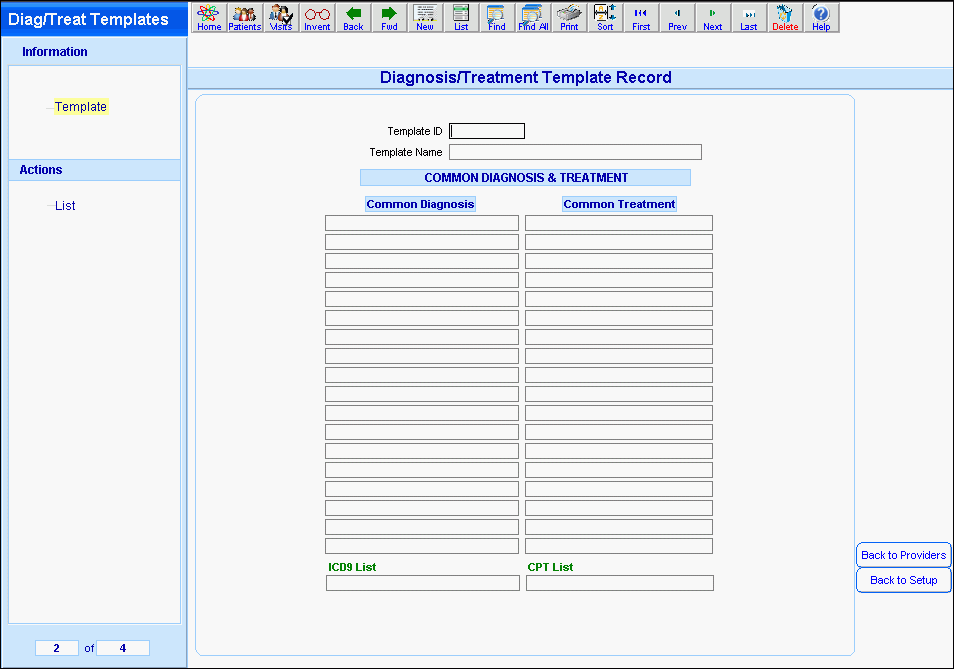The height and width of the screenshot is (669, 954).
Task: Click Back to Providers button
Action: [x=904, y=555]
